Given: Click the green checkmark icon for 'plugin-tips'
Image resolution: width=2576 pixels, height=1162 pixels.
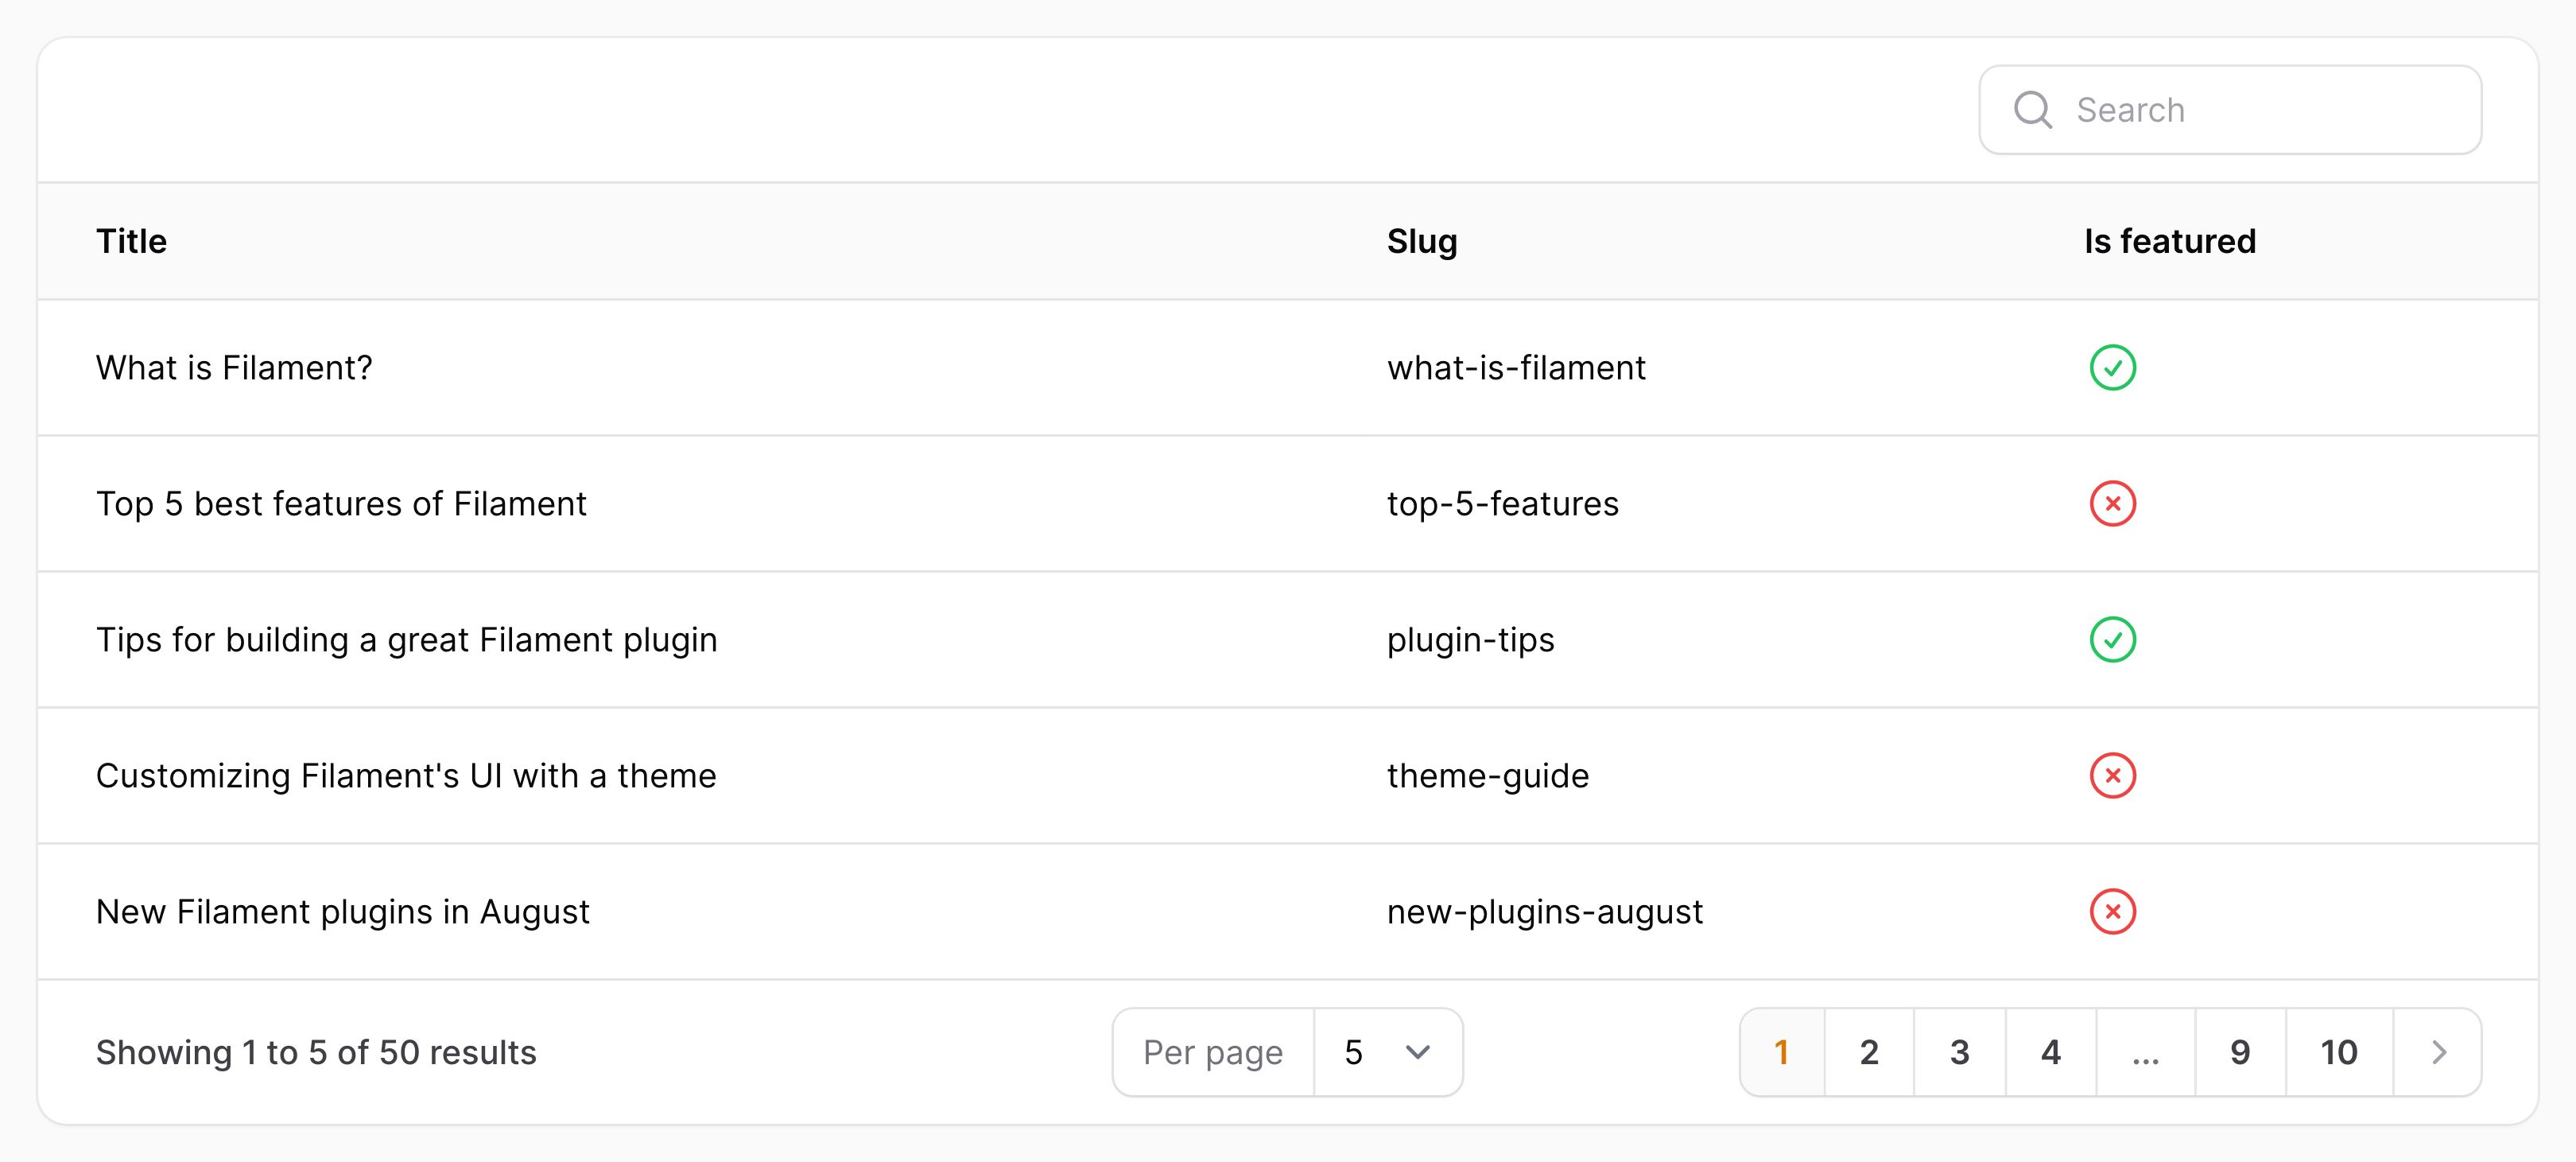Looking at the screenshot, I should click(x=2109, y=639).
